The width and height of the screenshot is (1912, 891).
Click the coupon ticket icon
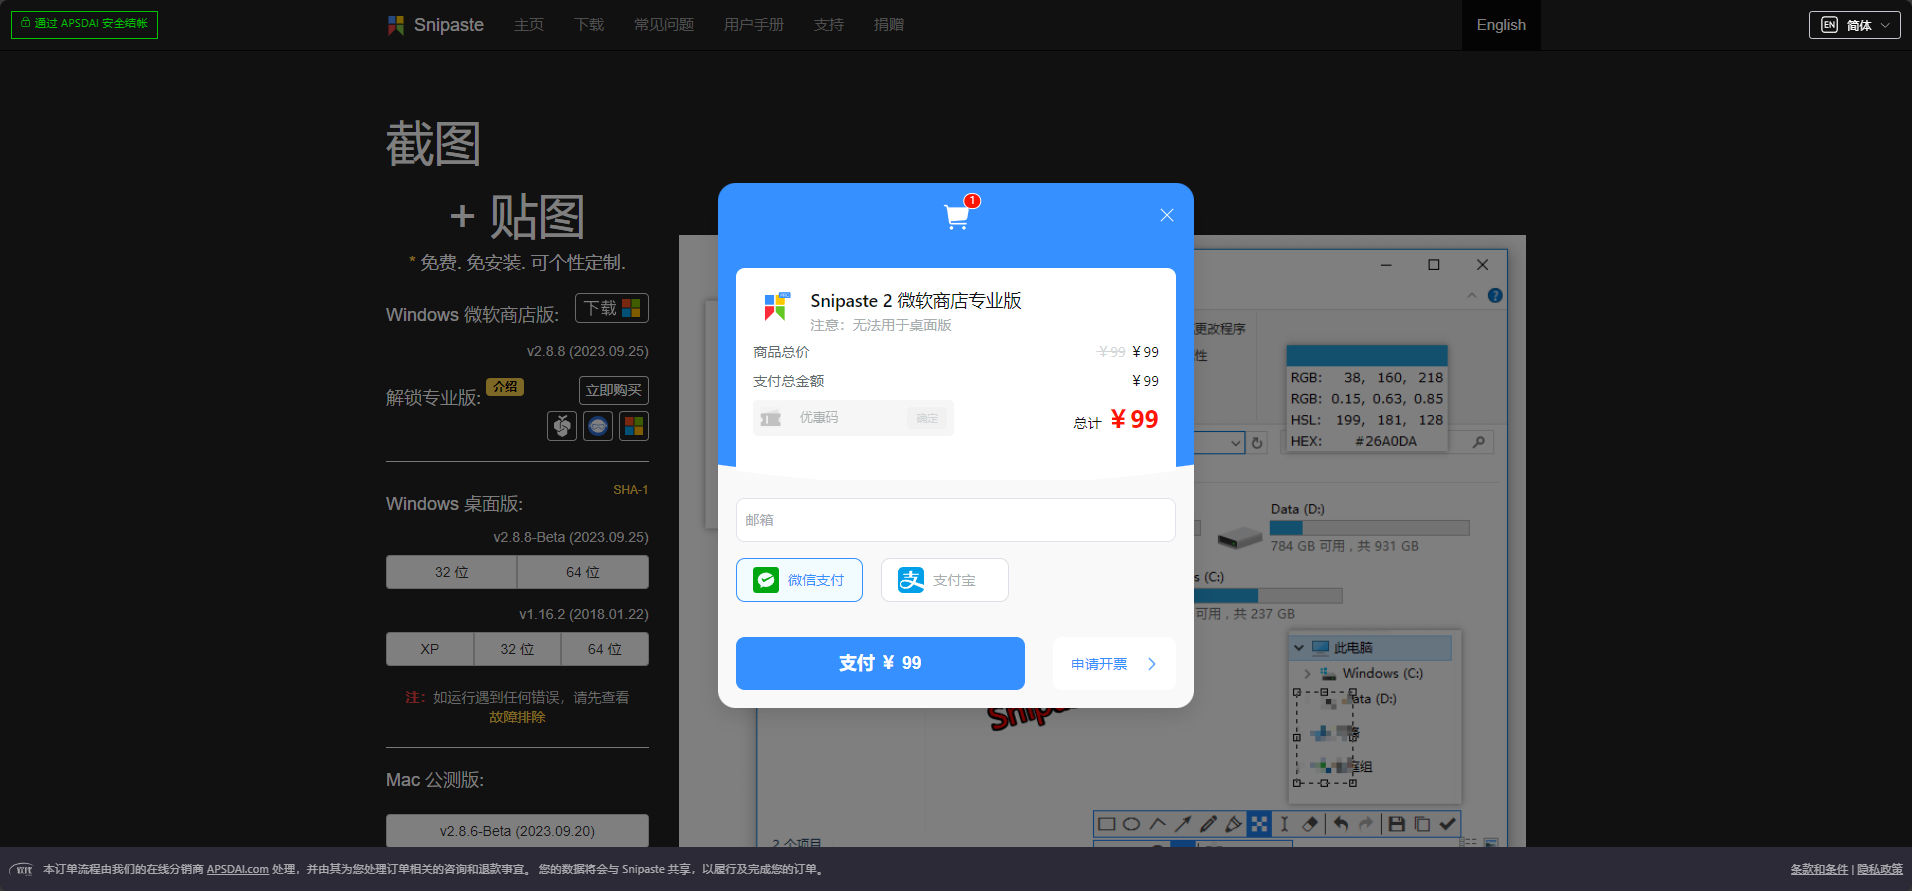click(771, 418)
